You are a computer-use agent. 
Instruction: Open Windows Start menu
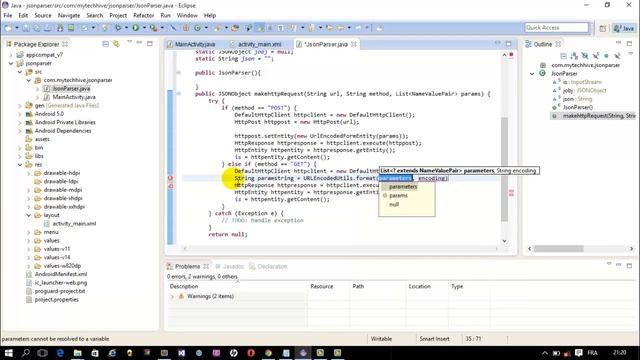[x=8, y=353]
